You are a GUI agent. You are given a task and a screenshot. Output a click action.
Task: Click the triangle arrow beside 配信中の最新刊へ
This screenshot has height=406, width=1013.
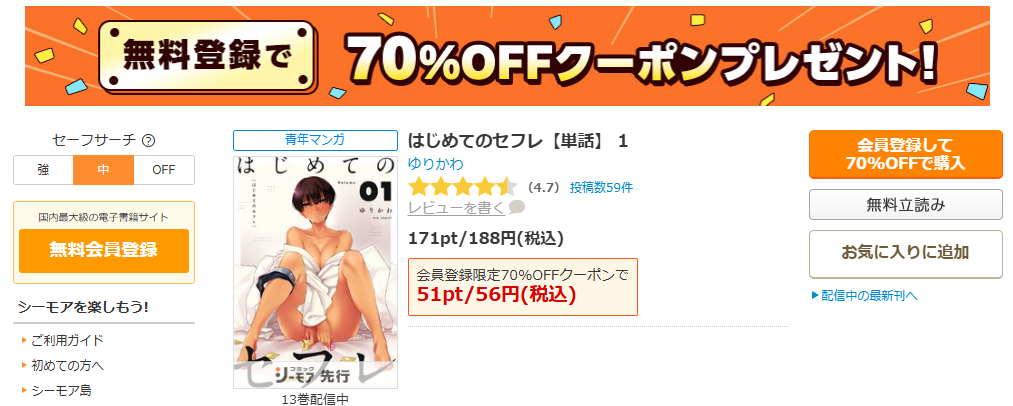(x=815, y=295)
